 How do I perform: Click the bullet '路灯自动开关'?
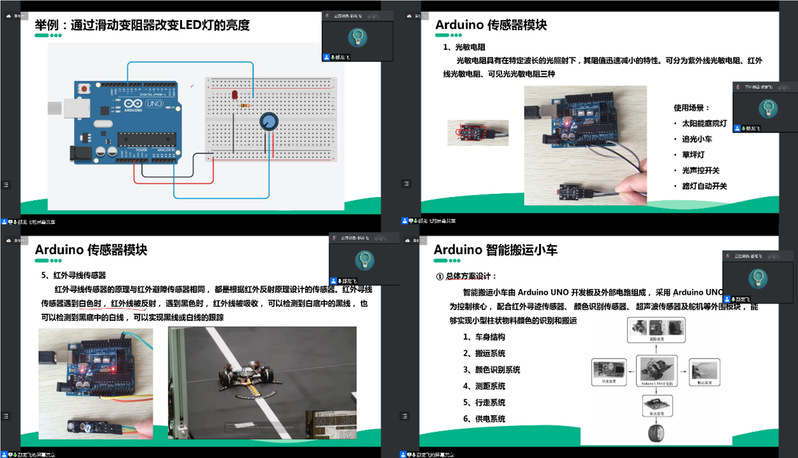[x=704, y=186]
